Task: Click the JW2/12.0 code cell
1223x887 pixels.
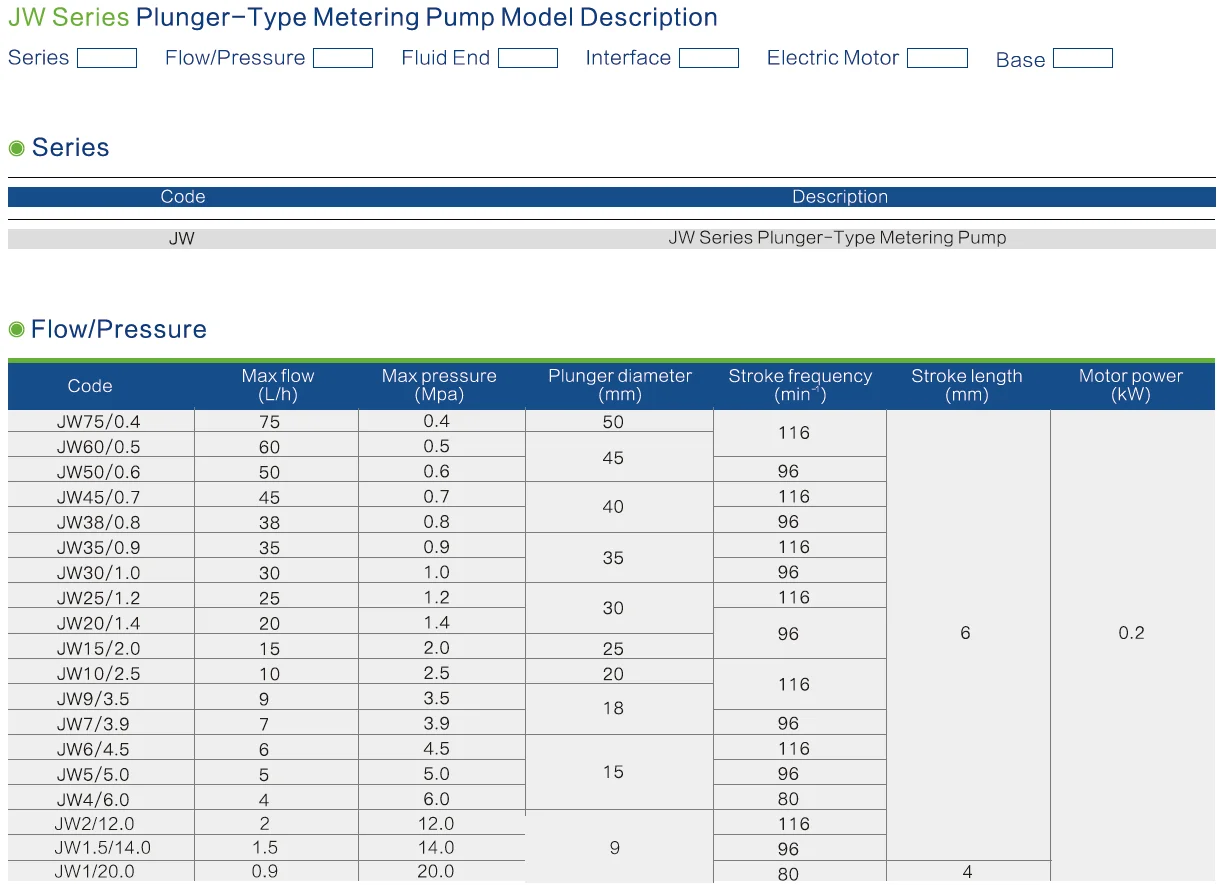Action: click(x=94, y=823)
